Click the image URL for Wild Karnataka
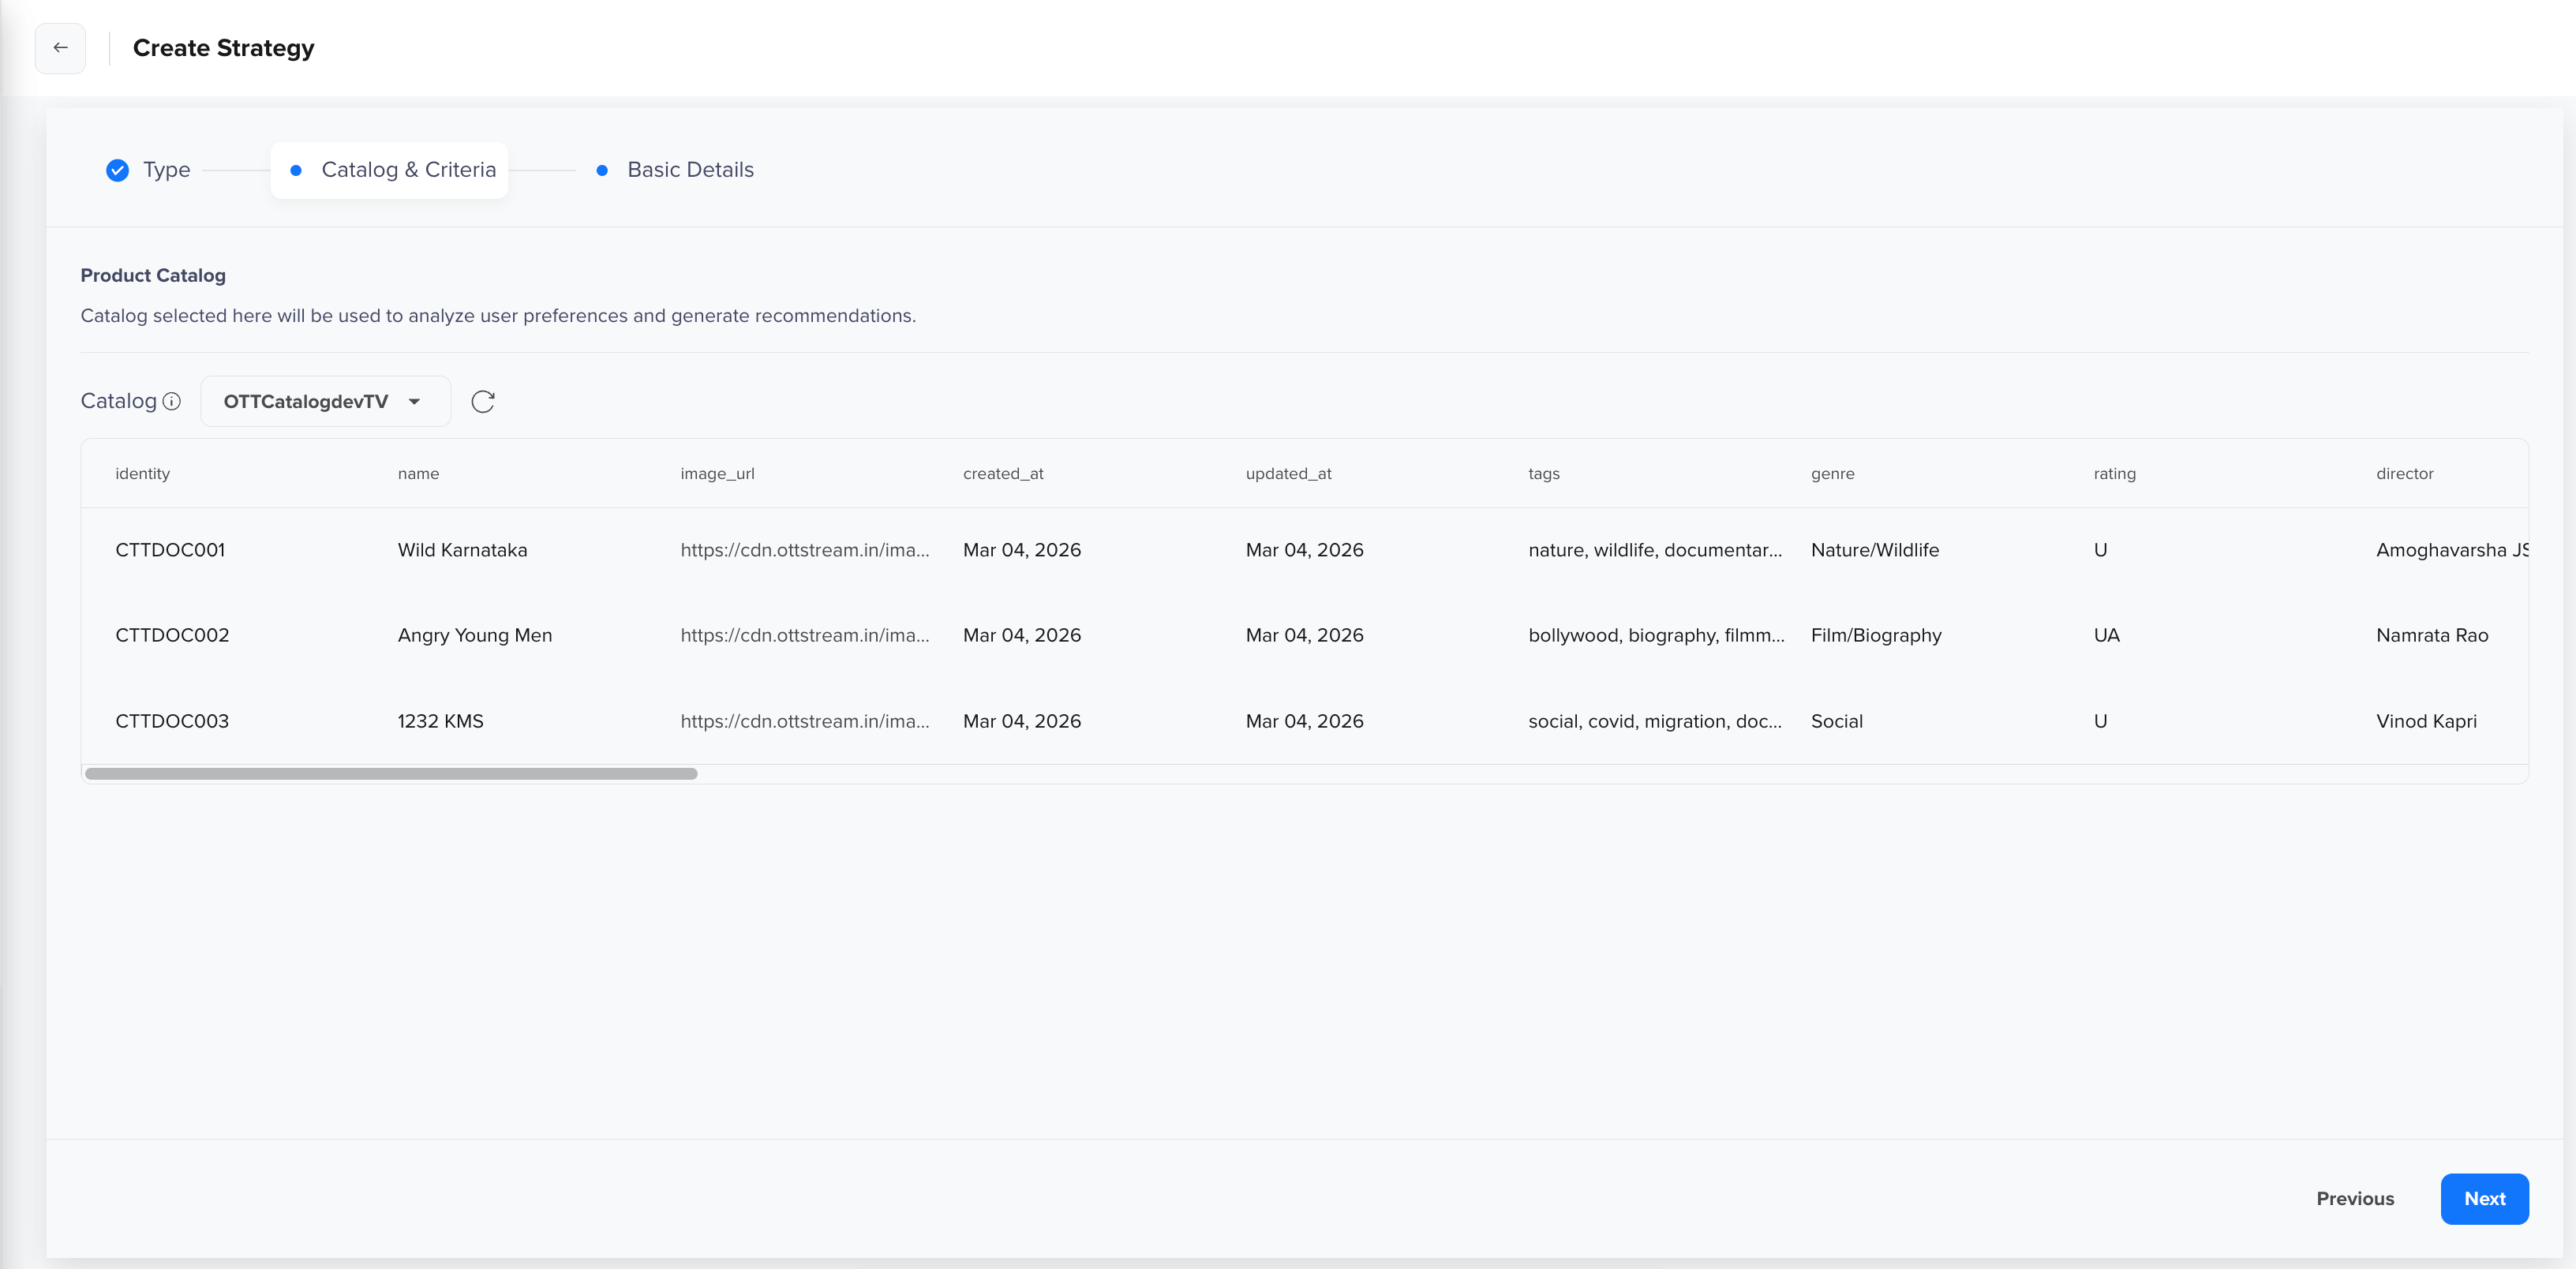This screenshot has width=2576, height=1269. coord(805,550)
